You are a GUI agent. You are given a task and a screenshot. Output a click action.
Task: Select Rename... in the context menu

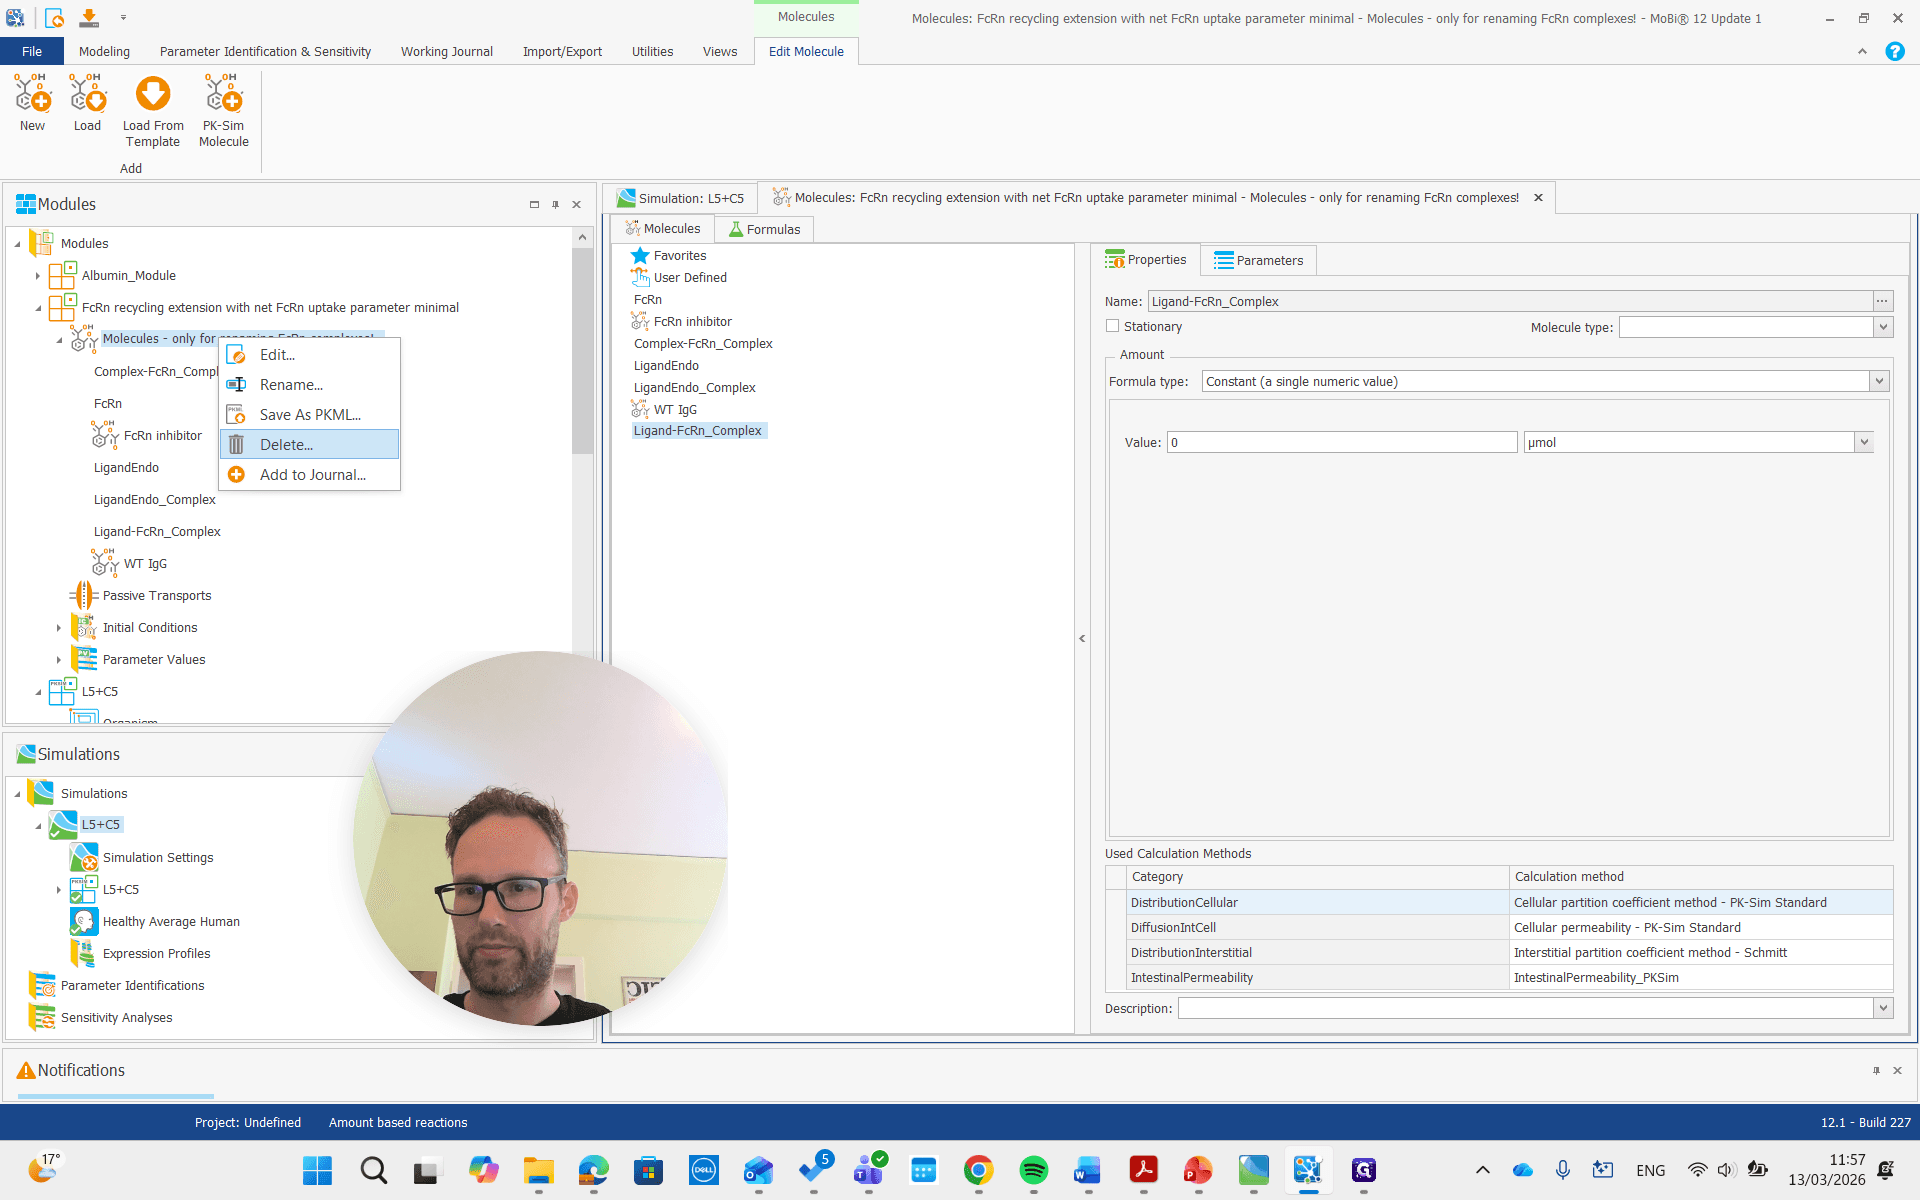(x=310, y=385)
